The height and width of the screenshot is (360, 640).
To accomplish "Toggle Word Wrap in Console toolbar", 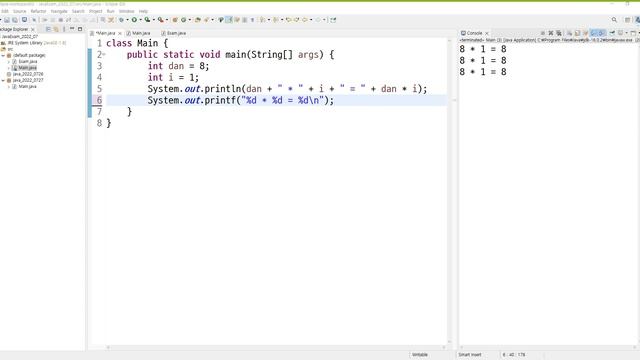I will click(x=585, y=33).
